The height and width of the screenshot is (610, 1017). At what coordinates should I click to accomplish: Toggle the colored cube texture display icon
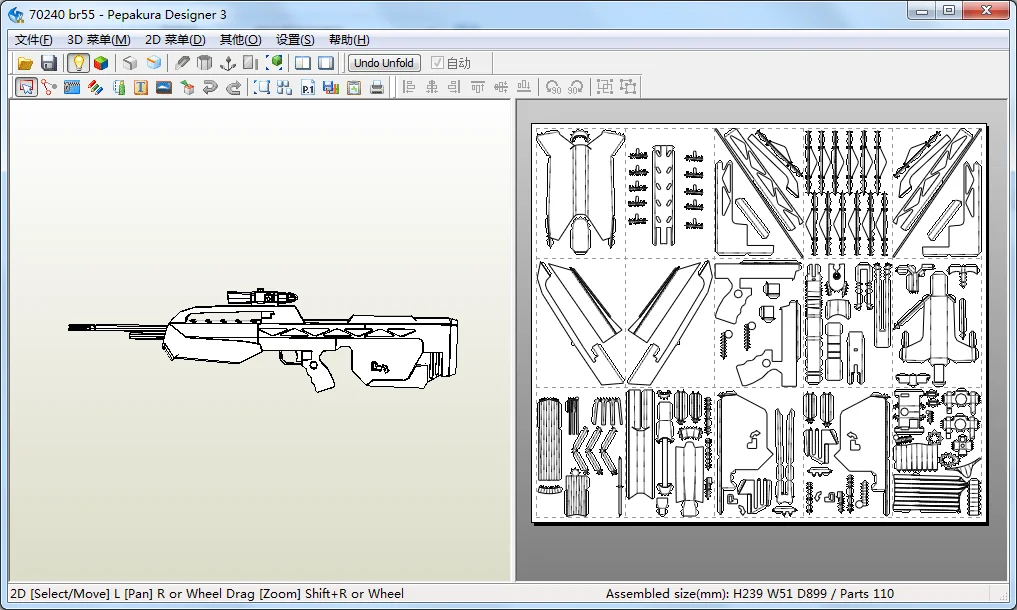(101, 63)
